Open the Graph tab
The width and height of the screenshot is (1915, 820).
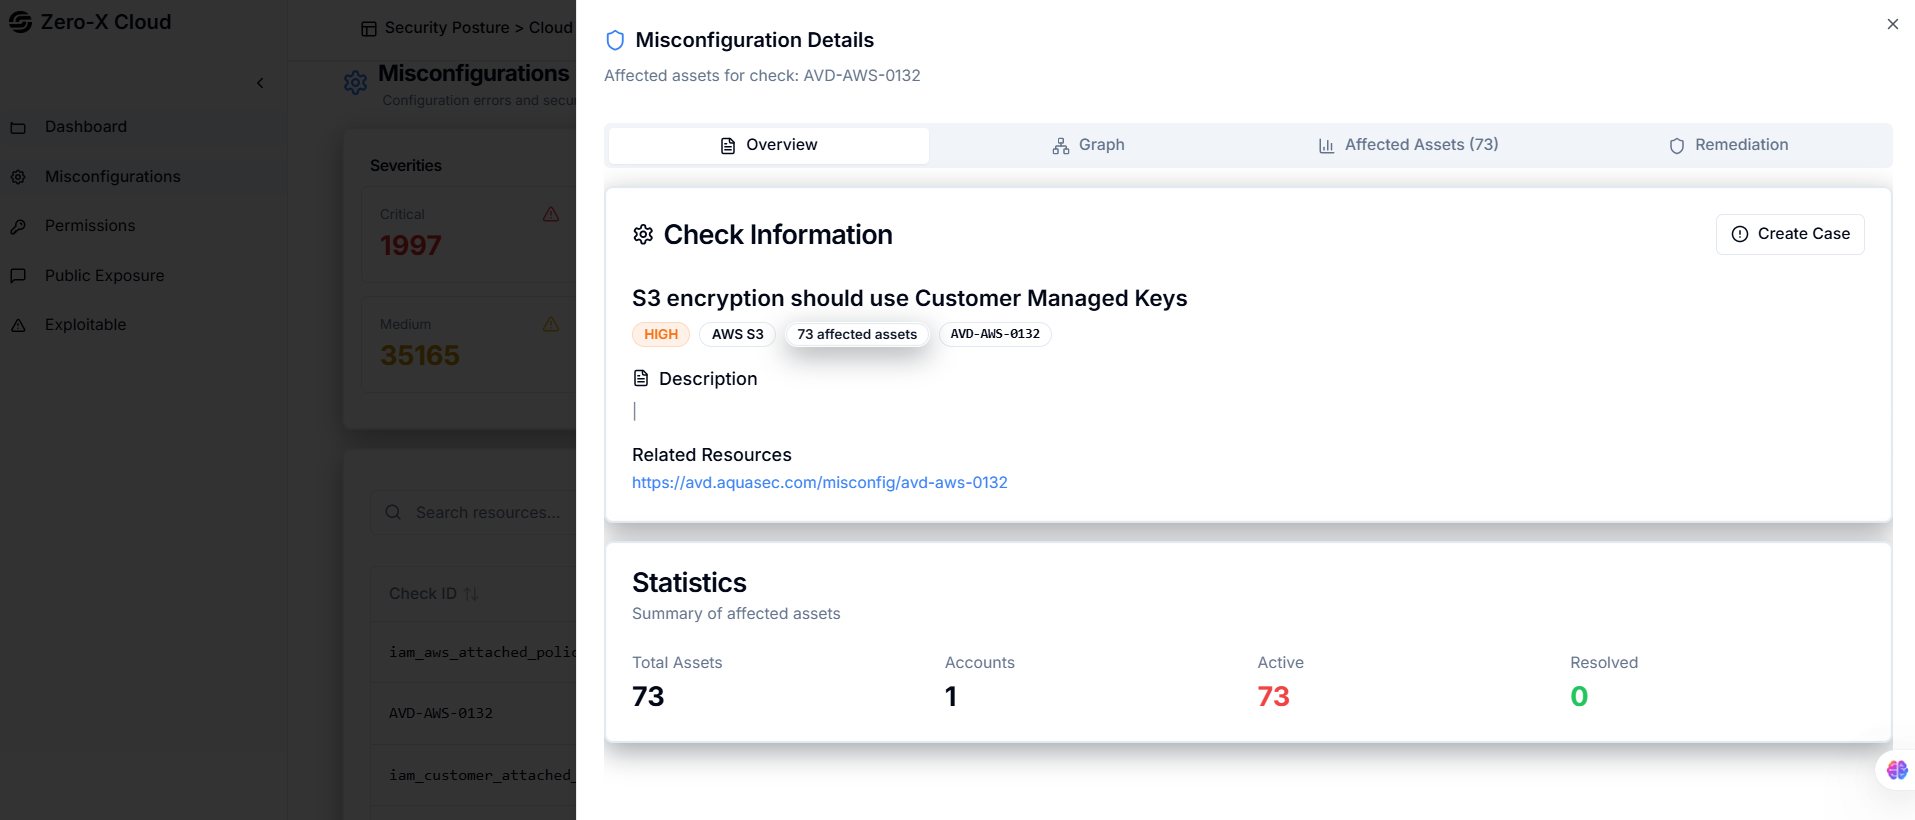pos(1088,145)
